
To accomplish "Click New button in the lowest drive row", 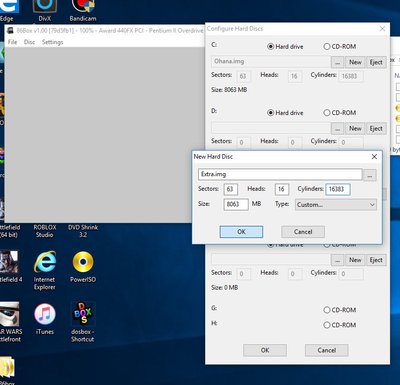I will 355,260.
